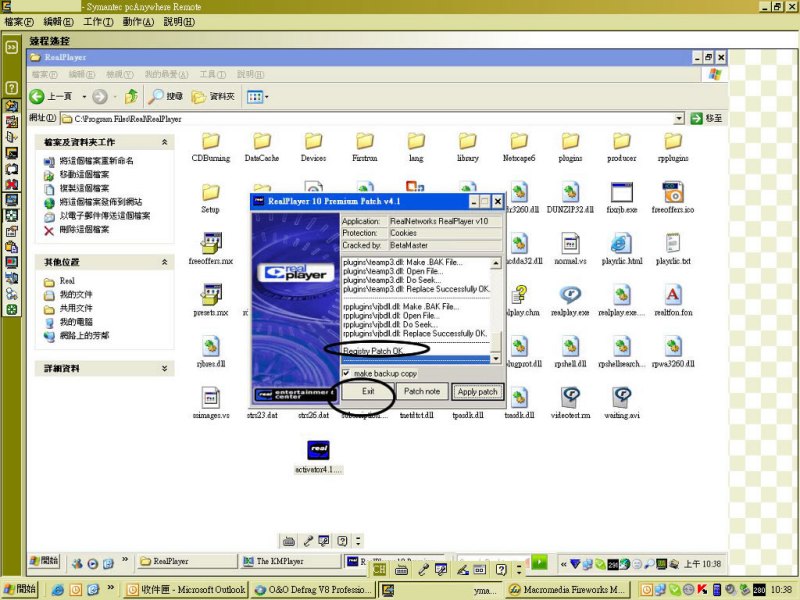Select the Netscape6 folder icon
The width and height of the screenshot is (800, 600).
[x=519, y=141]
